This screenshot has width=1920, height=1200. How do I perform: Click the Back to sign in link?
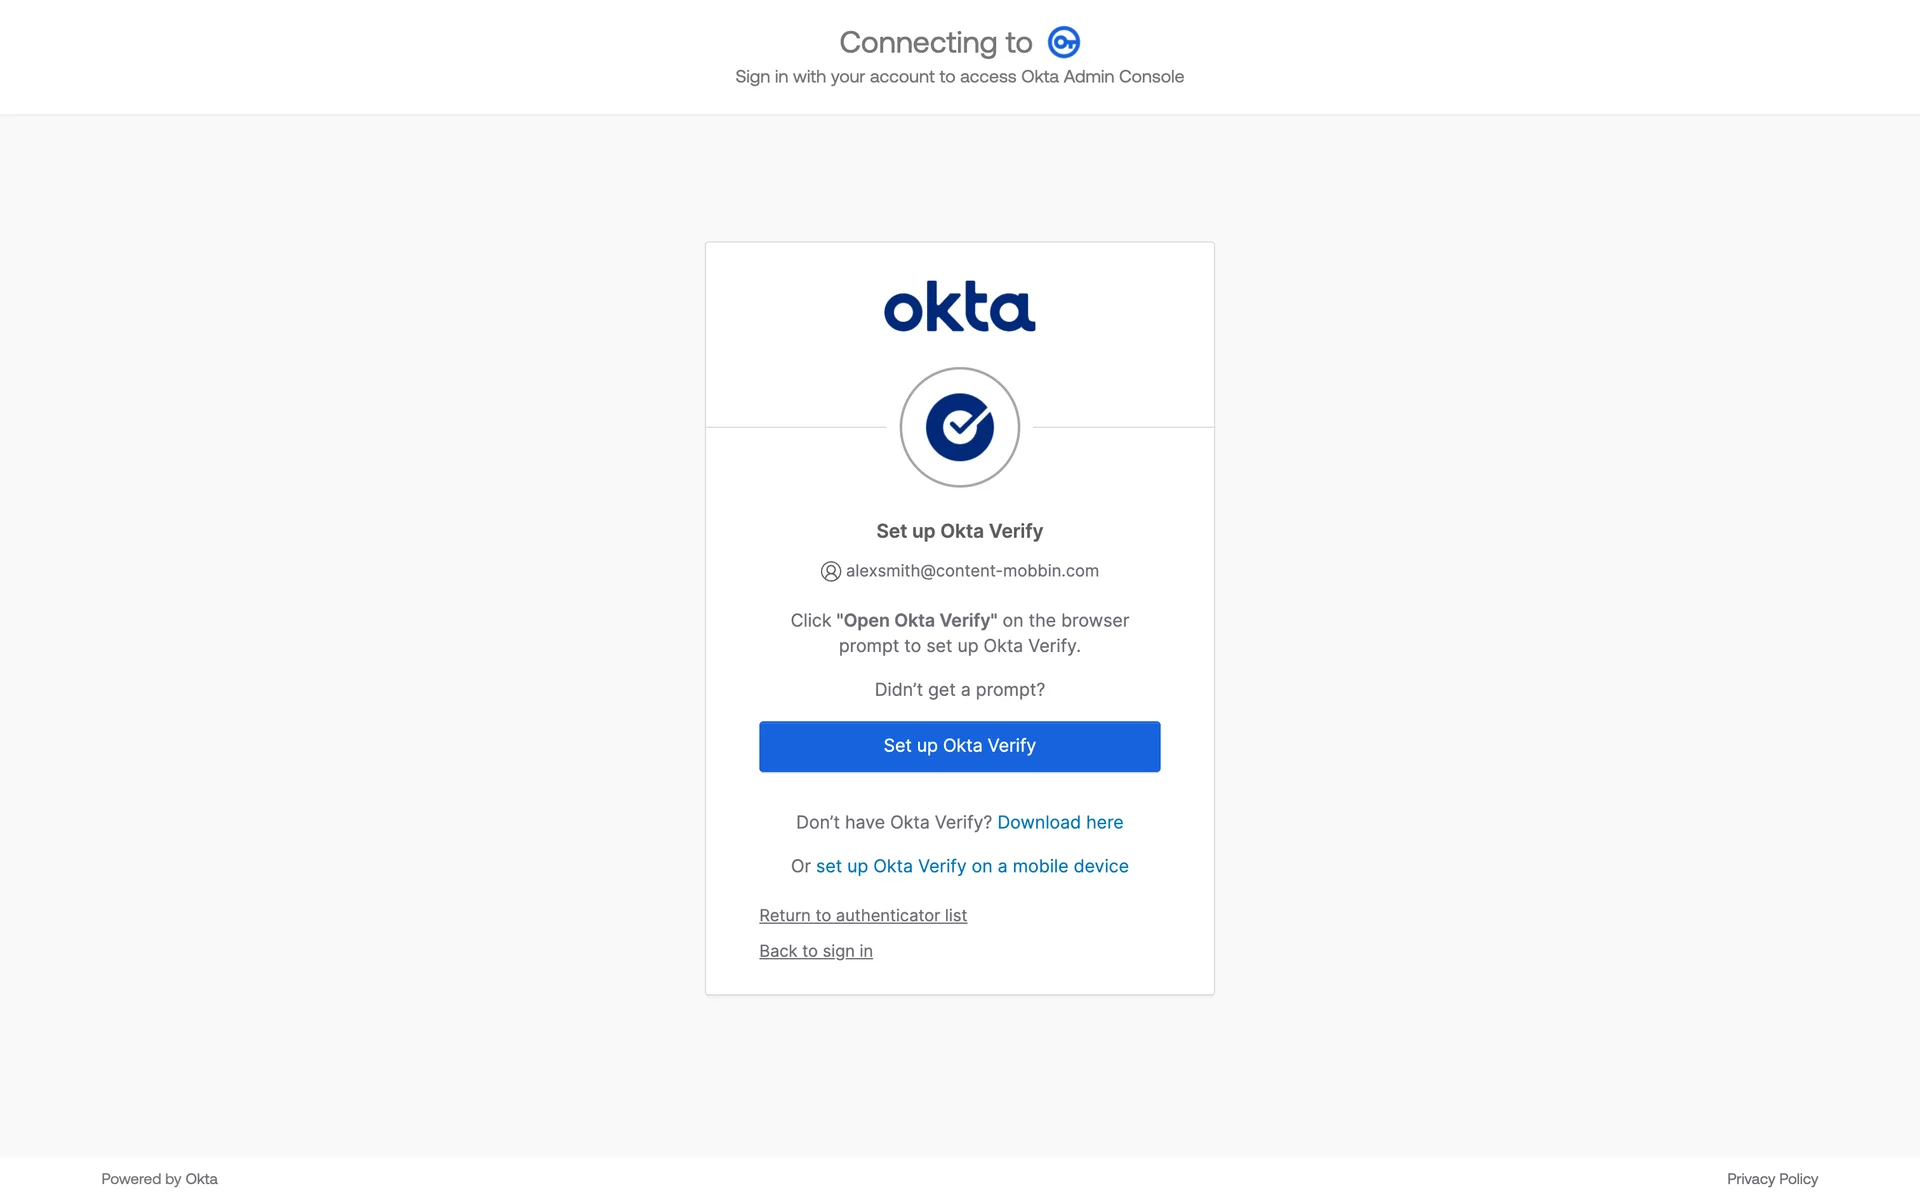point(815,951)
